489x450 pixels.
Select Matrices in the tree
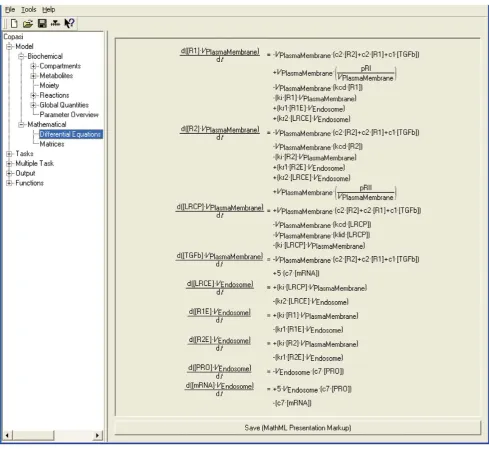pyautogui.click(x=52, y=144)
